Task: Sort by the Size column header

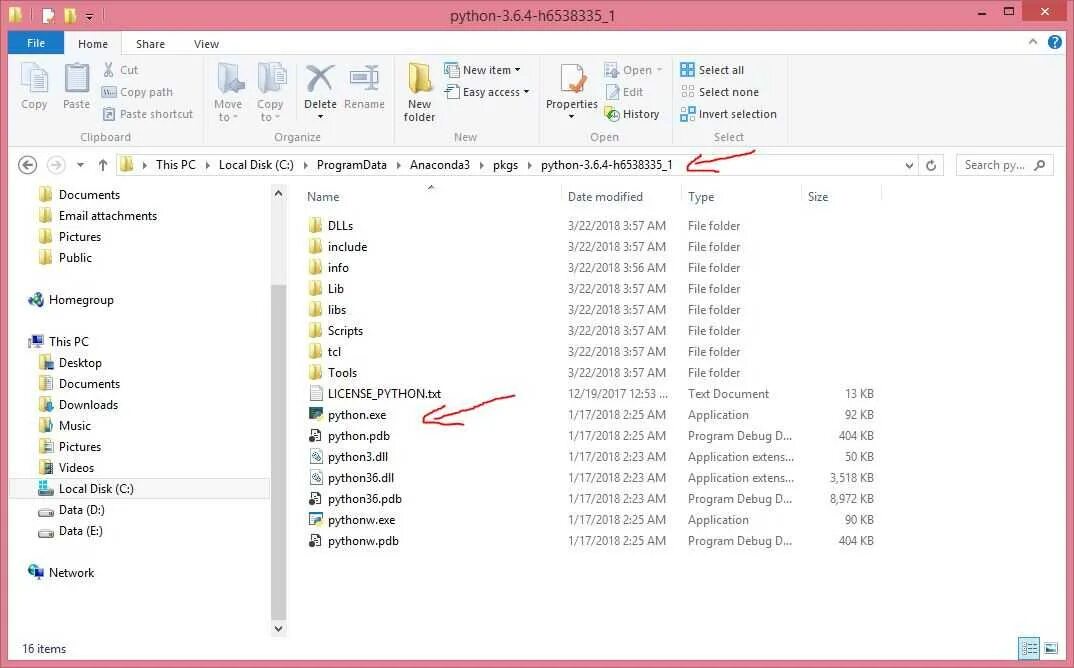Action: [x=818, y=197]
